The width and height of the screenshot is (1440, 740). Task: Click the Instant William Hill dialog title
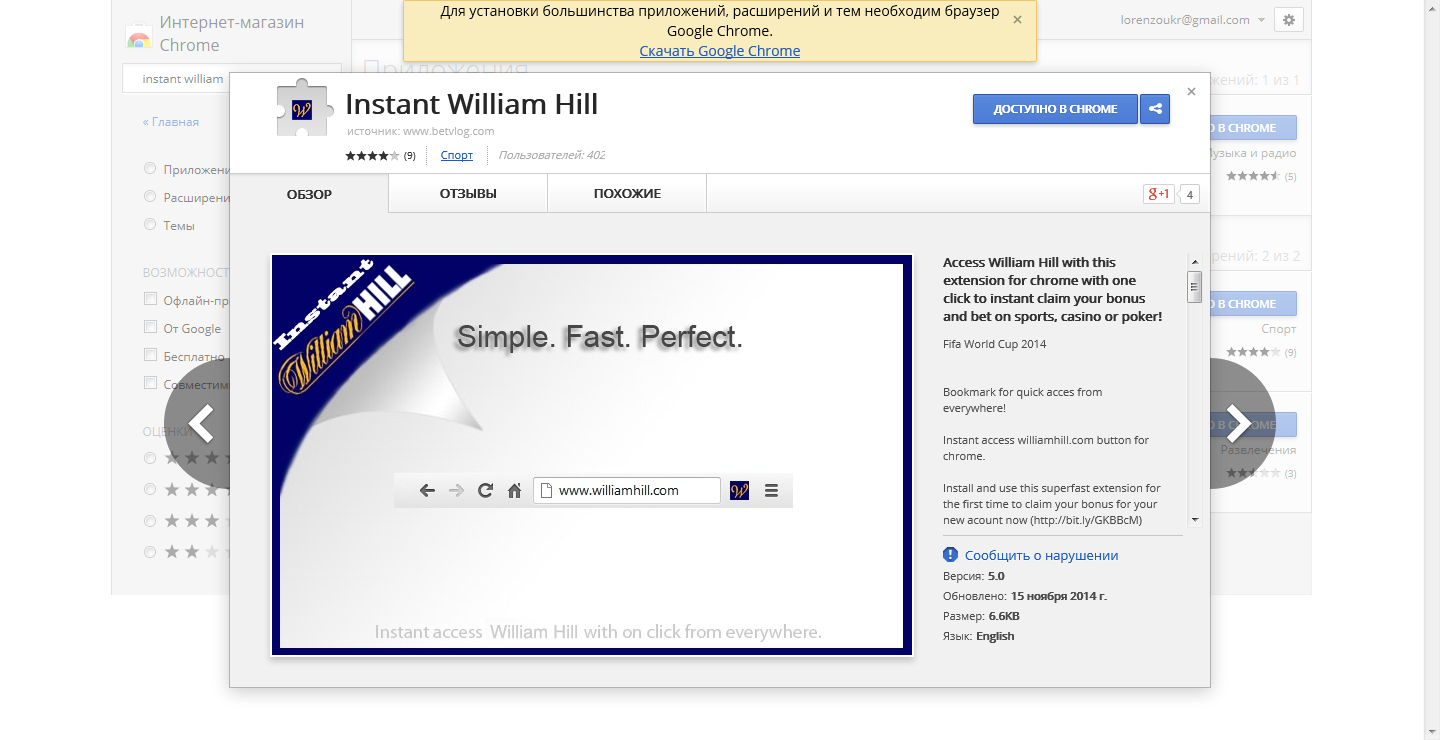pos(472,104)
